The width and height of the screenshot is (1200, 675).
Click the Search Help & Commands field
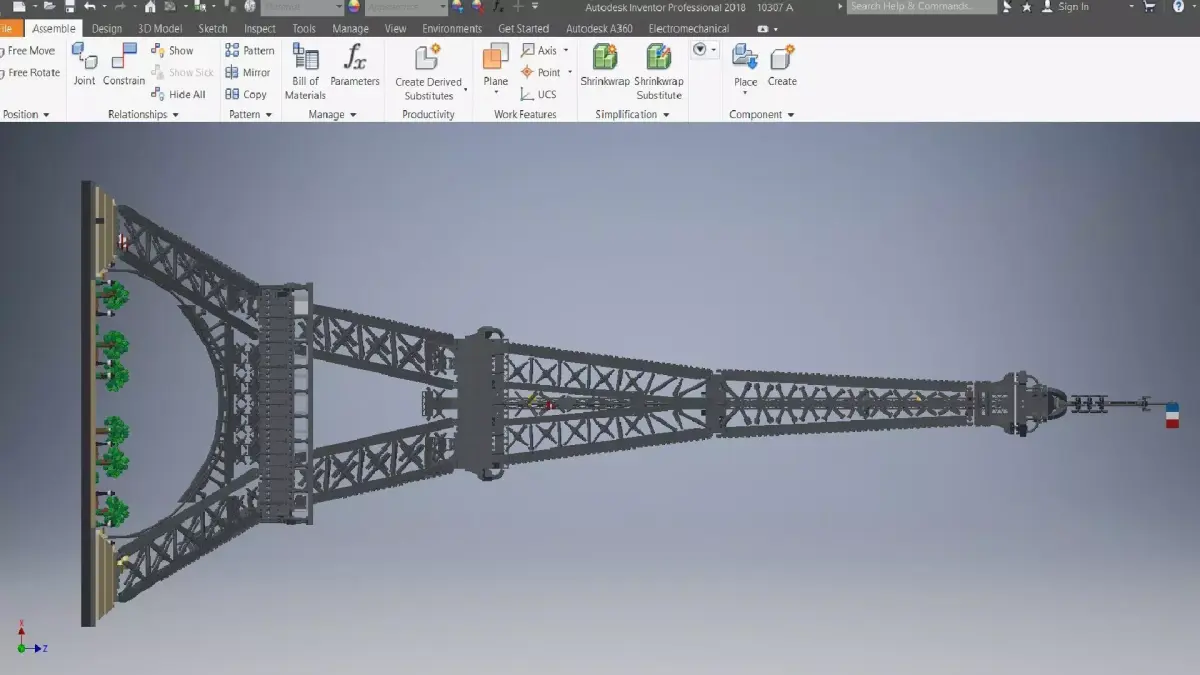921,7
